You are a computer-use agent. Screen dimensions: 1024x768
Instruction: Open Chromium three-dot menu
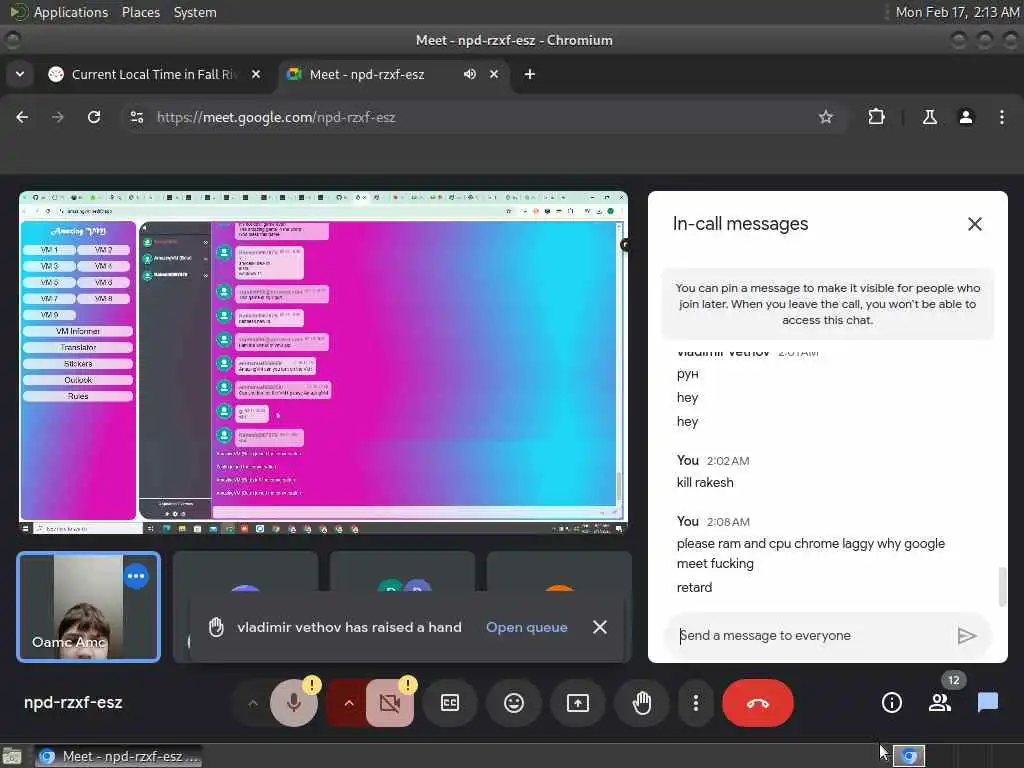(x=1002, y=117)
